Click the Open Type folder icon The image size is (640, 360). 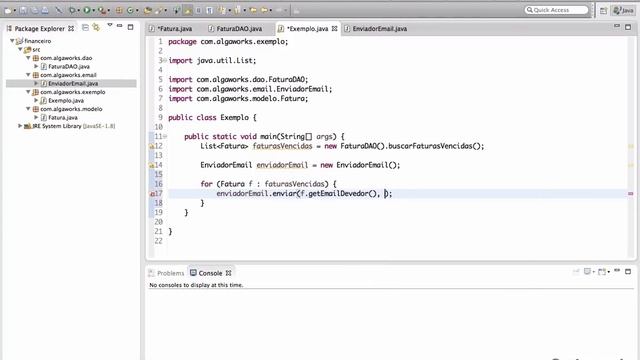(147, 11)
